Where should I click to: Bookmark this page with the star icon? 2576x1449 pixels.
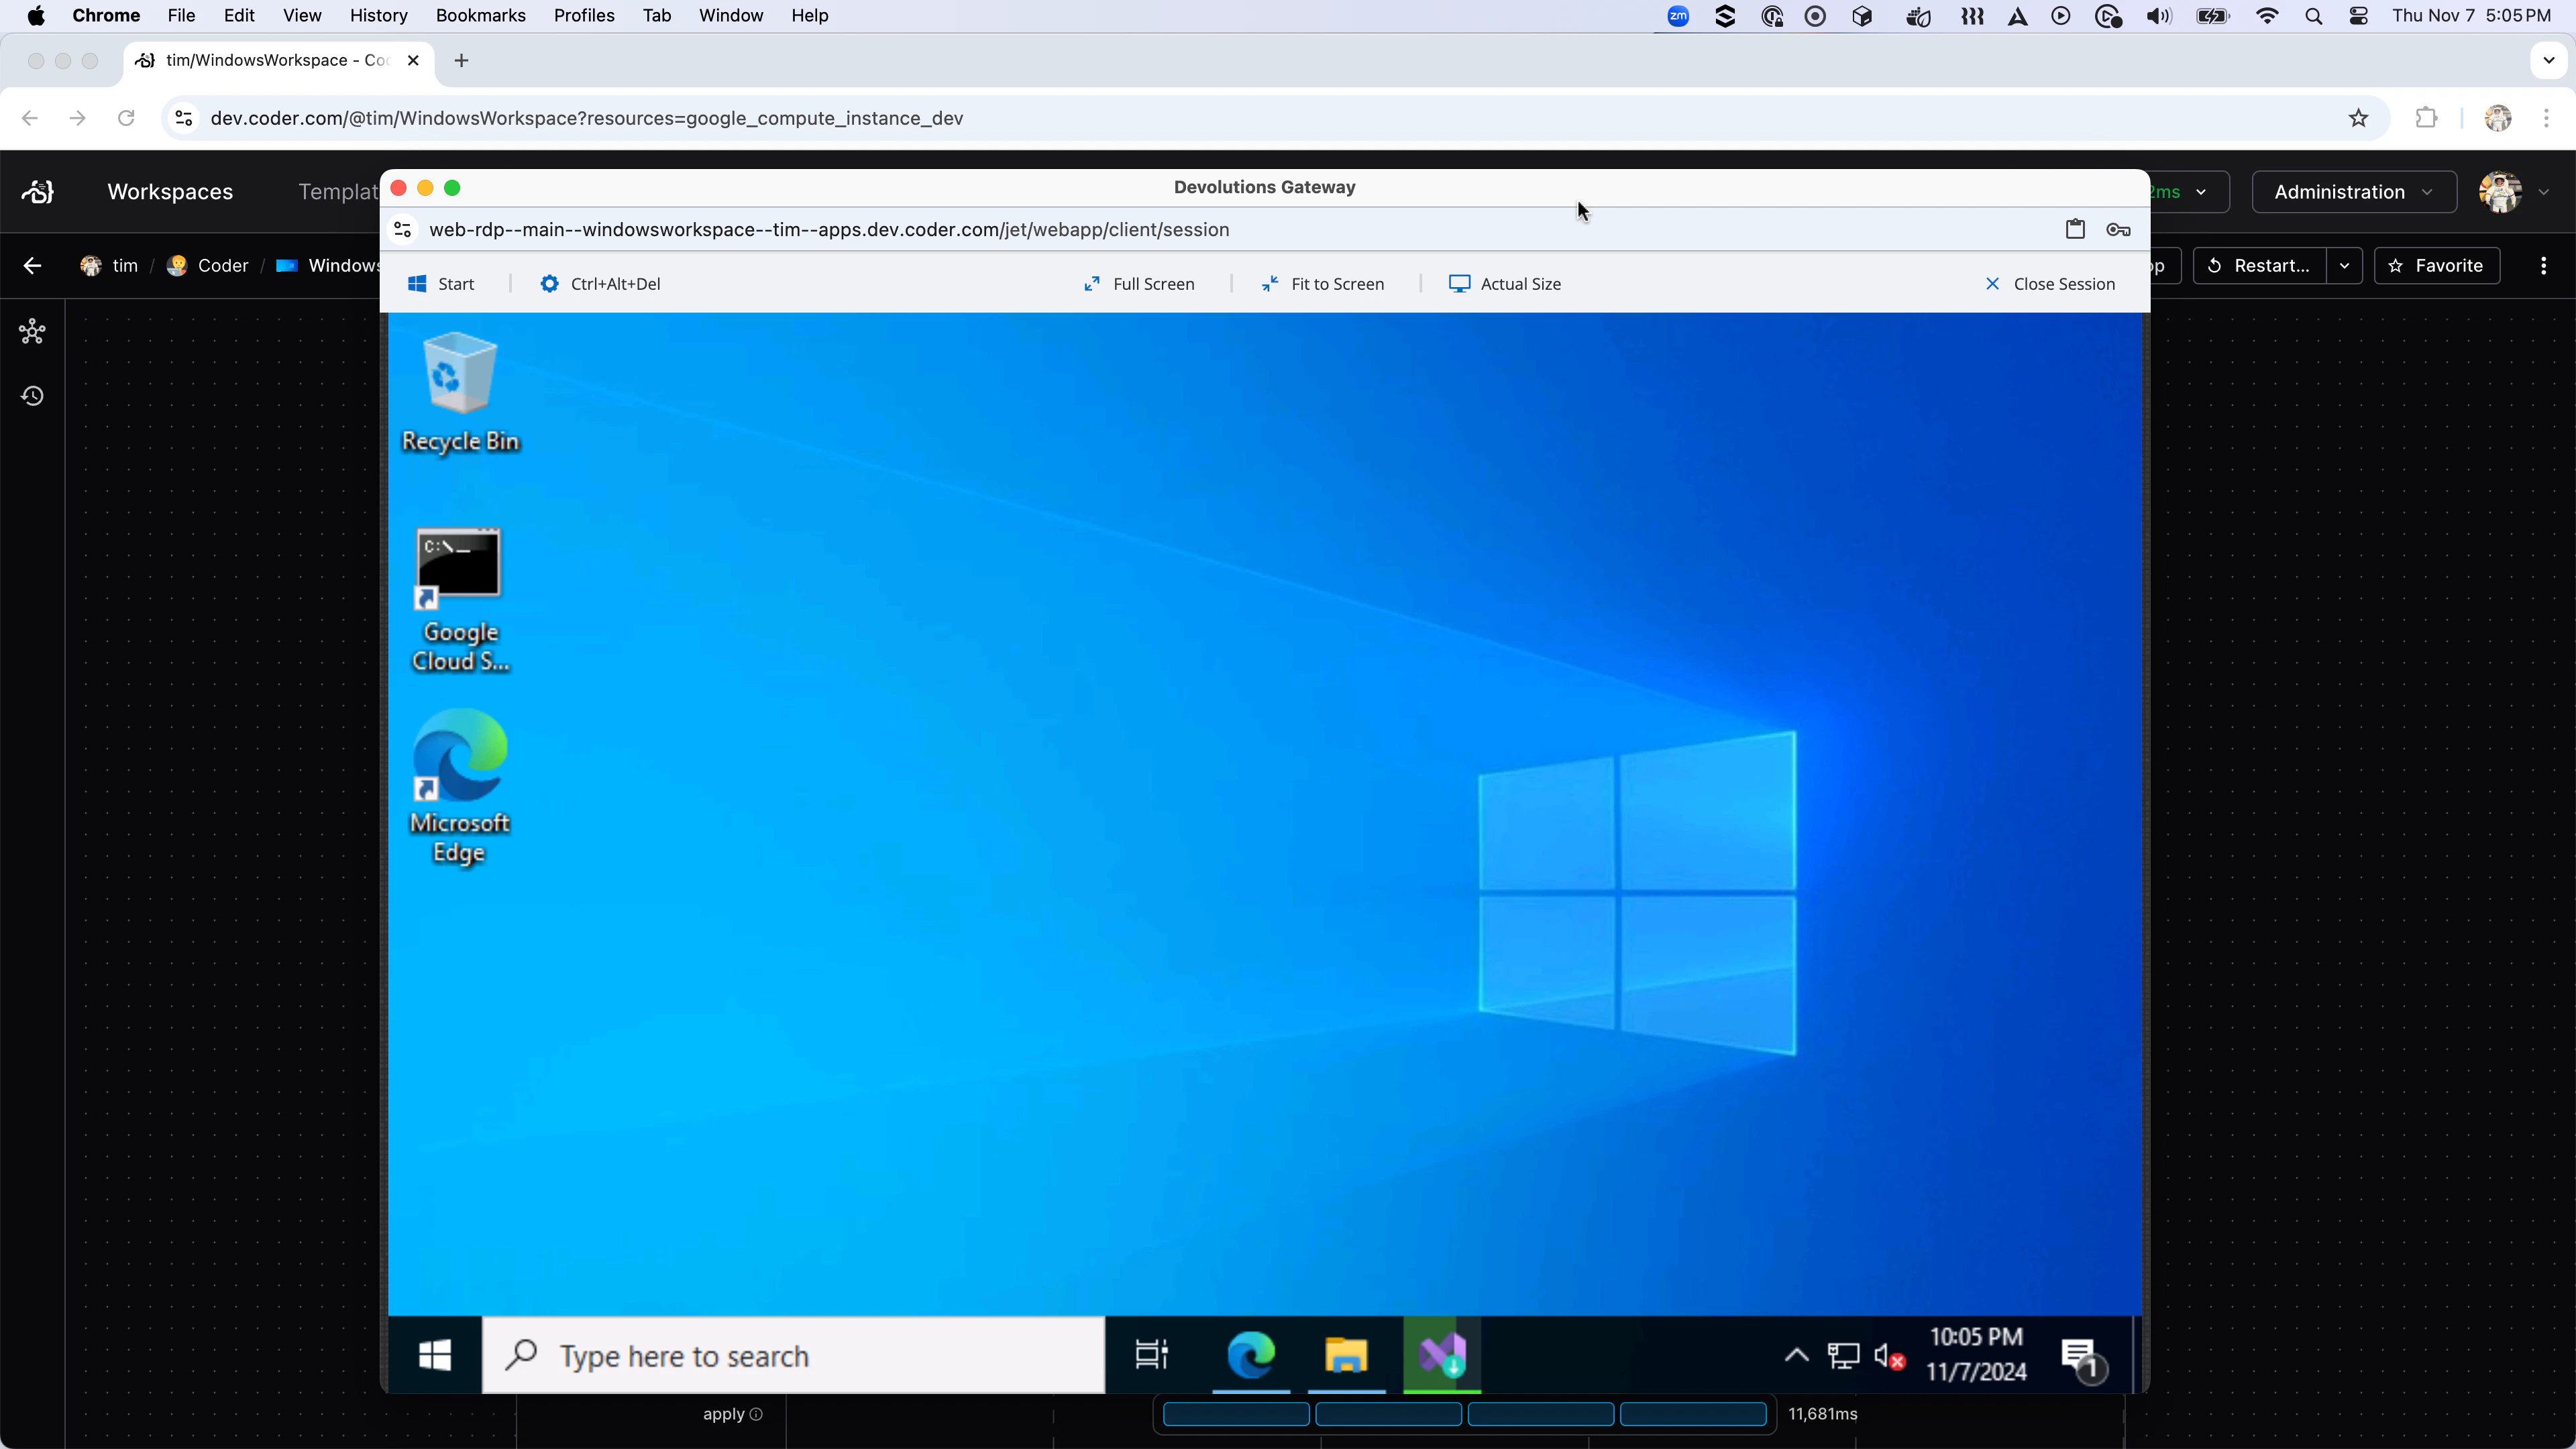[x=2358, y=118]
